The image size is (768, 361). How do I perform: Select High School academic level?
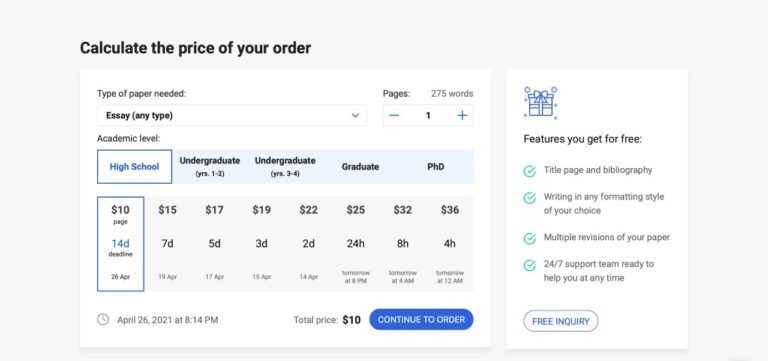tap(135, 167)
